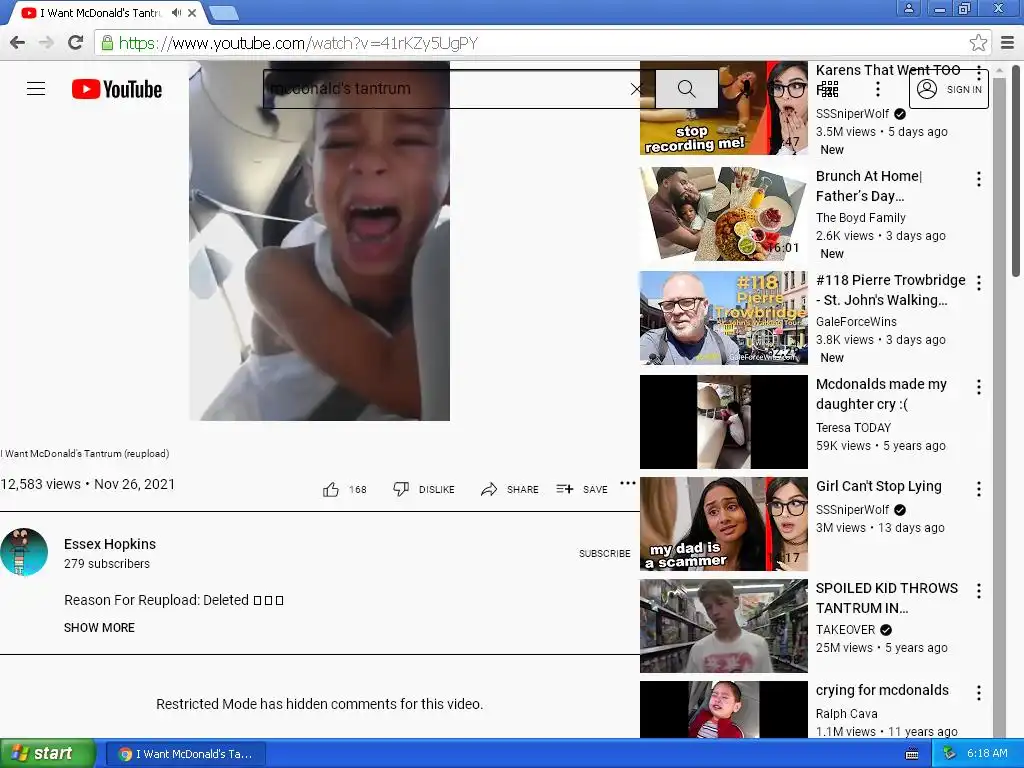Open the Windows start menu

pos(47,754)
